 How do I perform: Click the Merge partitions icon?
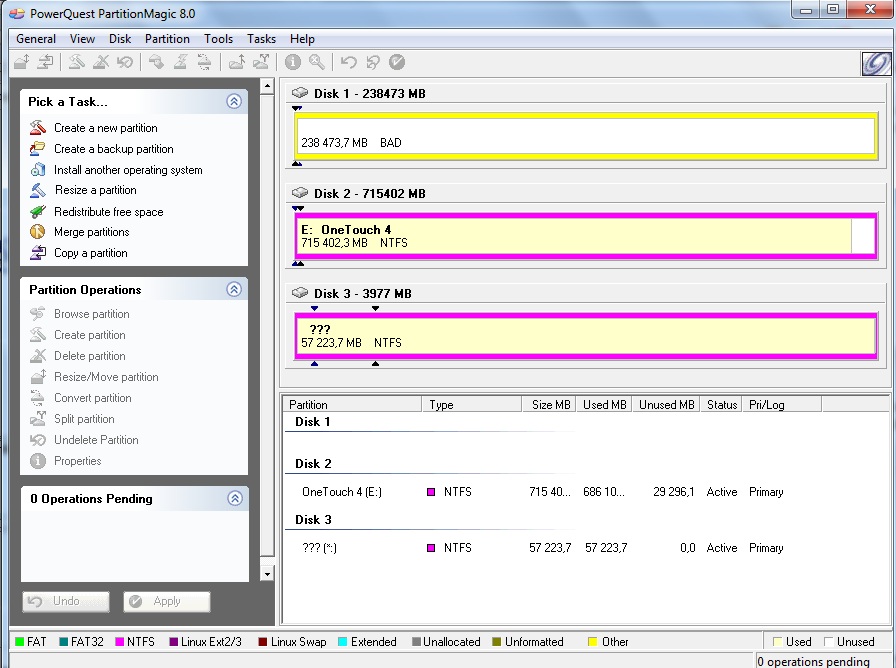coord(38,232)
